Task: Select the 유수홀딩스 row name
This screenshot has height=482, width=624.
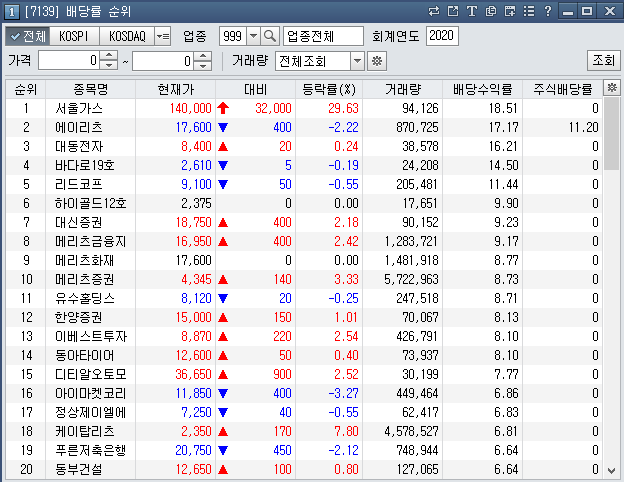Action: [85, 298]
